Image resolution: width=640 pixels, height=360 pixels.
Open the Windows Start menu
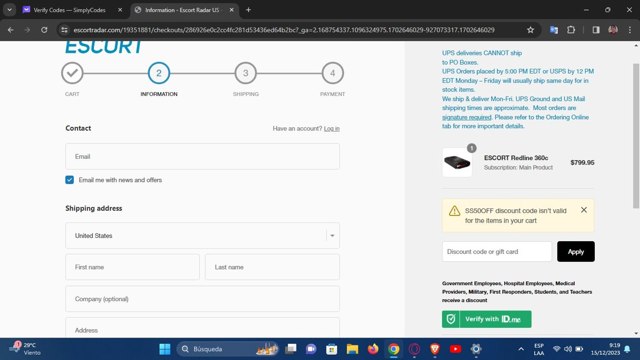point(165,349)
